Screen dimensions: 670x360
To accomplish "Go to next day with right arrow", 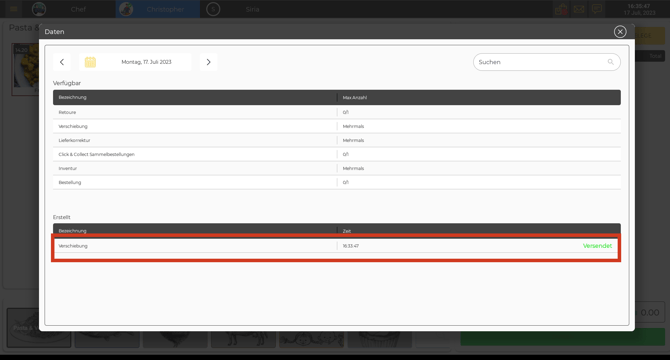I will point(209,62).
